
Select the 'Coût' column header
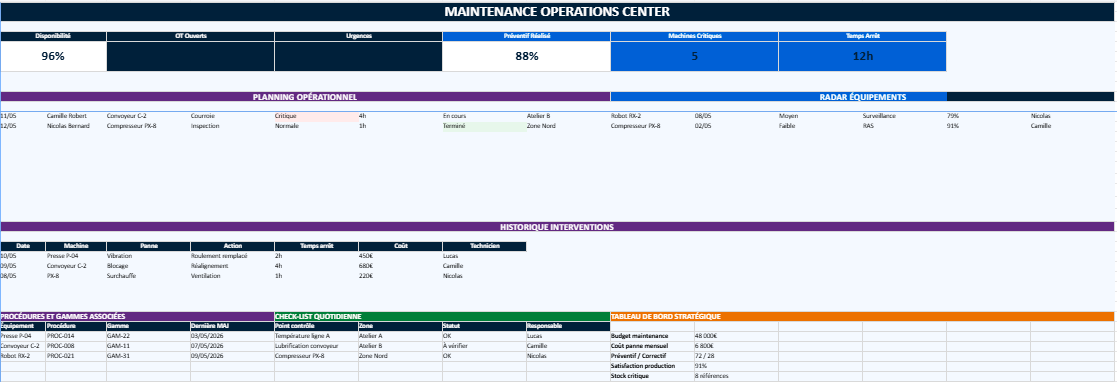(x=400, y=246)
